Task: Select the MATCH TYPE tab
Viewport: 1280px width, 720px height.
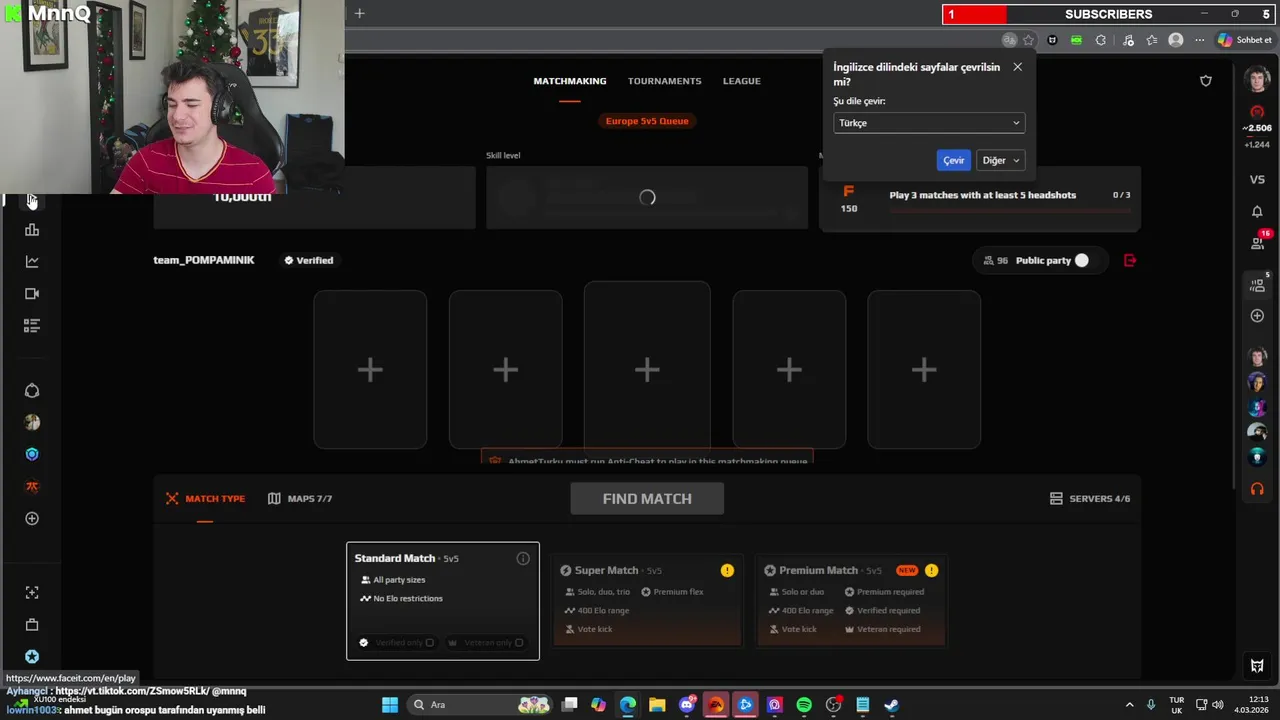Action: [205, 498]
